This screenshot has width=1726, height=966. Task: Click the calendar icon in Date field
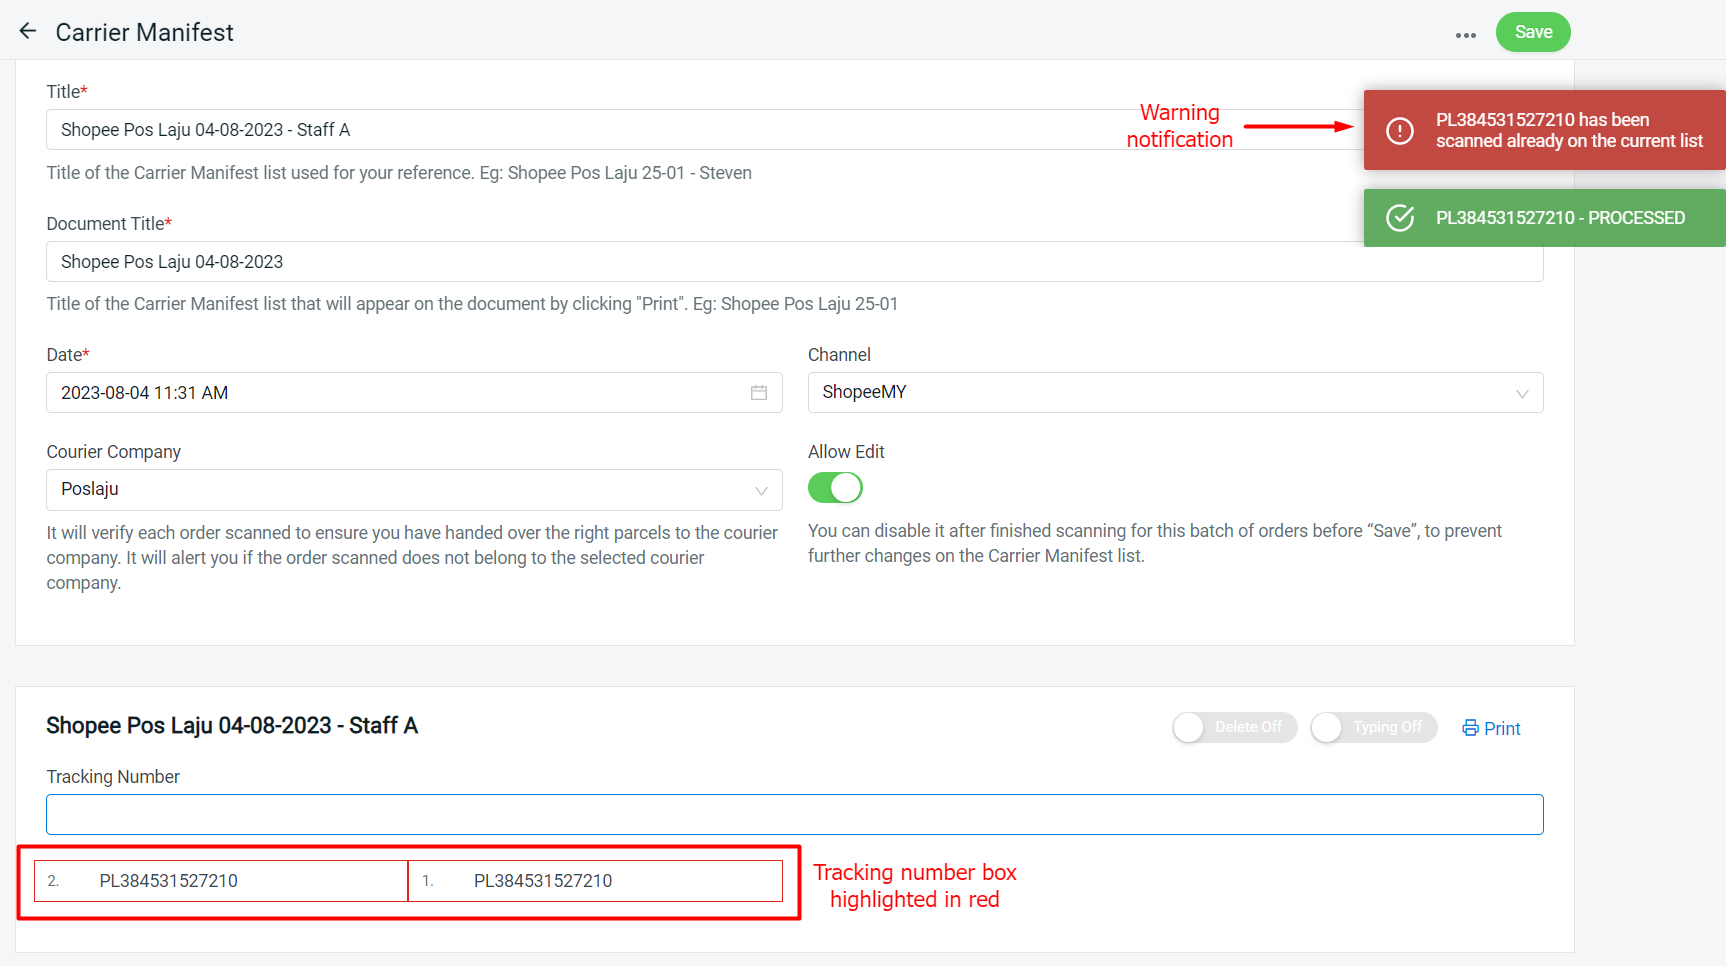tap(759, 393)
